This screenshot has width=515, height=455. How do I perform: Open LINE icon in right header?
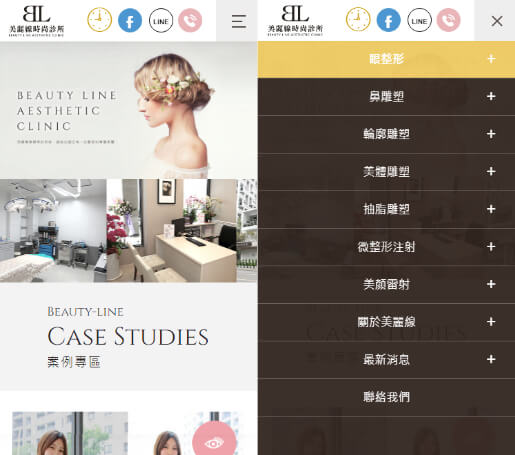click(x=419, y=20)
